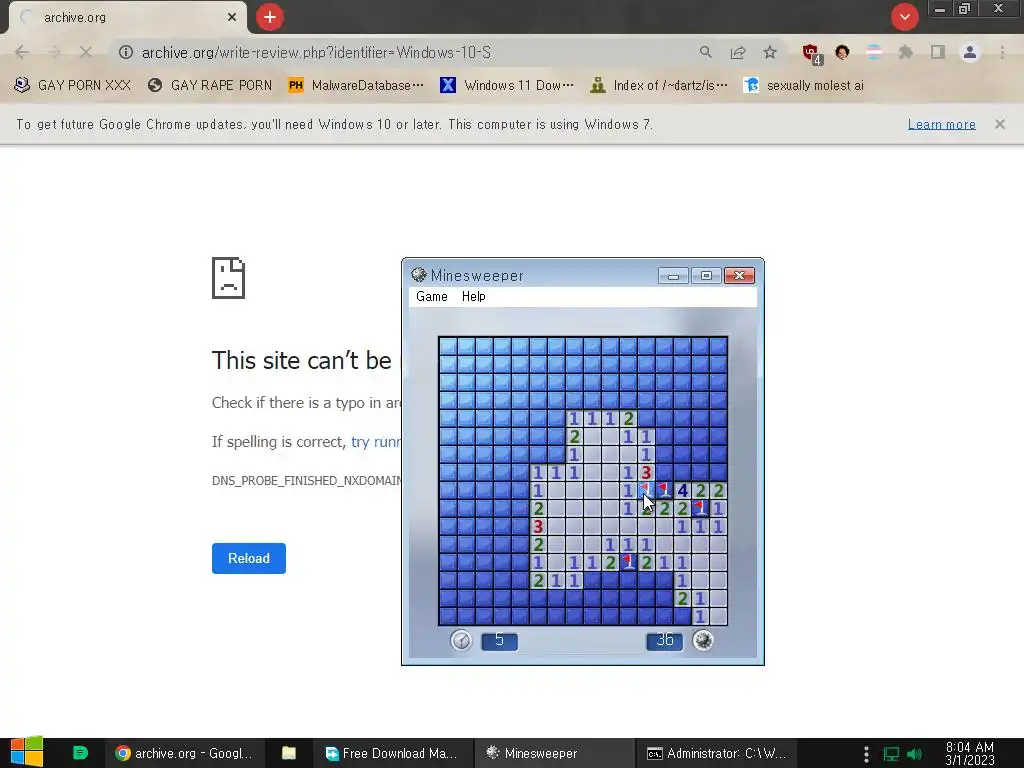Minimize the Minesweeper window
This screenshot has width=1024, height=768.
click(673, 276)
